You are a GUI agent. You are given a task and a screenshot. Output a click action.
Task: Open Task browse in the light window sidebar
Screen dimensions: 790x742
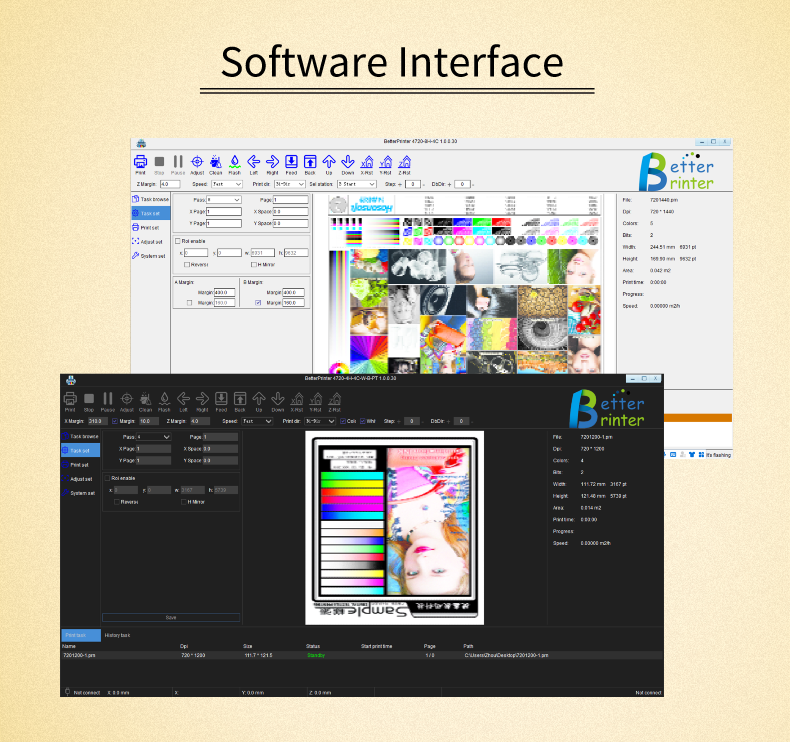[151, 199]
